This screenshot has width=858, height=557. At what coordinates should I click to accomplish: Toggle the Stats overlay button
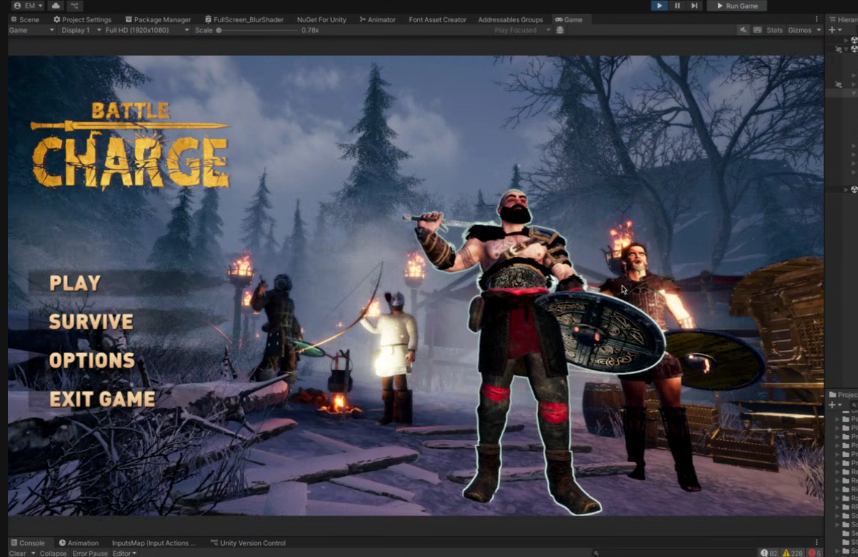(774, 30)
